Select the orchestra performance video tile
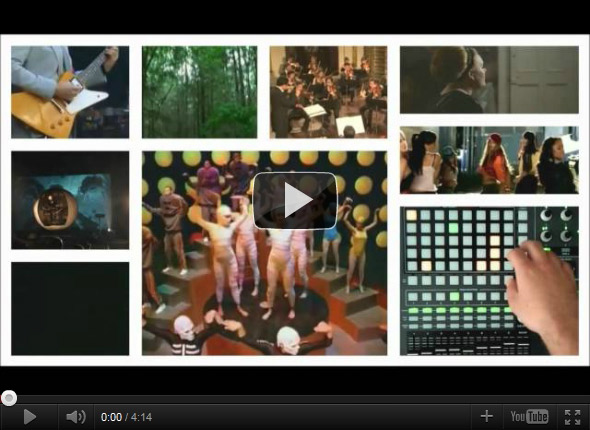The image size is (590, 430). pos(328,92)
